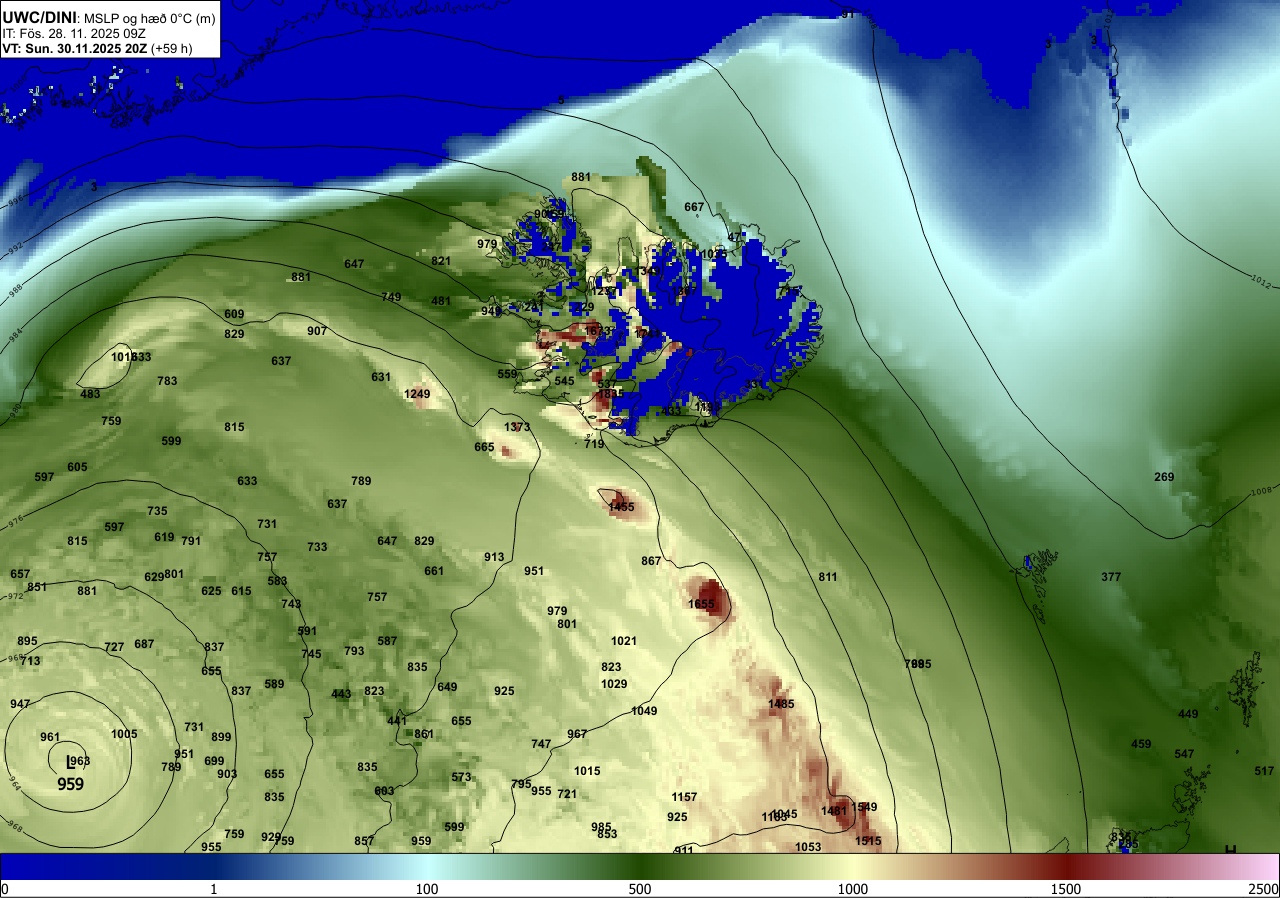The height and width of the screenshot is (898, 1280).
Task: Click the height value '783'
Action: pyautogui.click(x=167, y=381)
